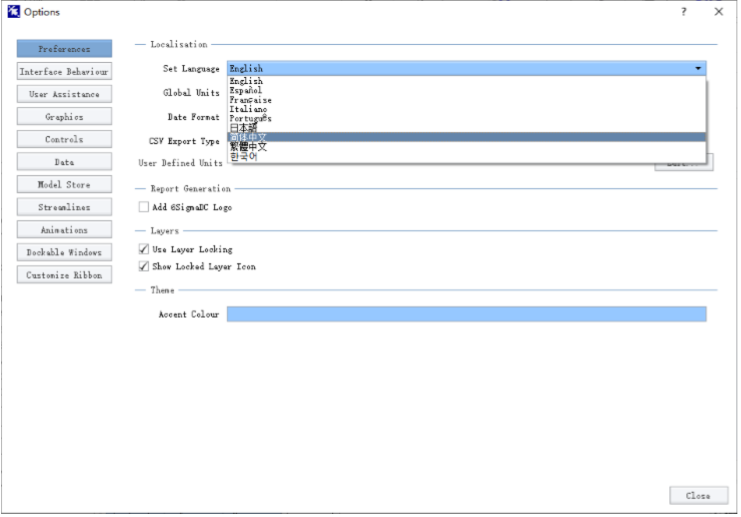Open the Interface Behaviour section
The width and height of the screenshot is (741, 517).
click(64, 72)
